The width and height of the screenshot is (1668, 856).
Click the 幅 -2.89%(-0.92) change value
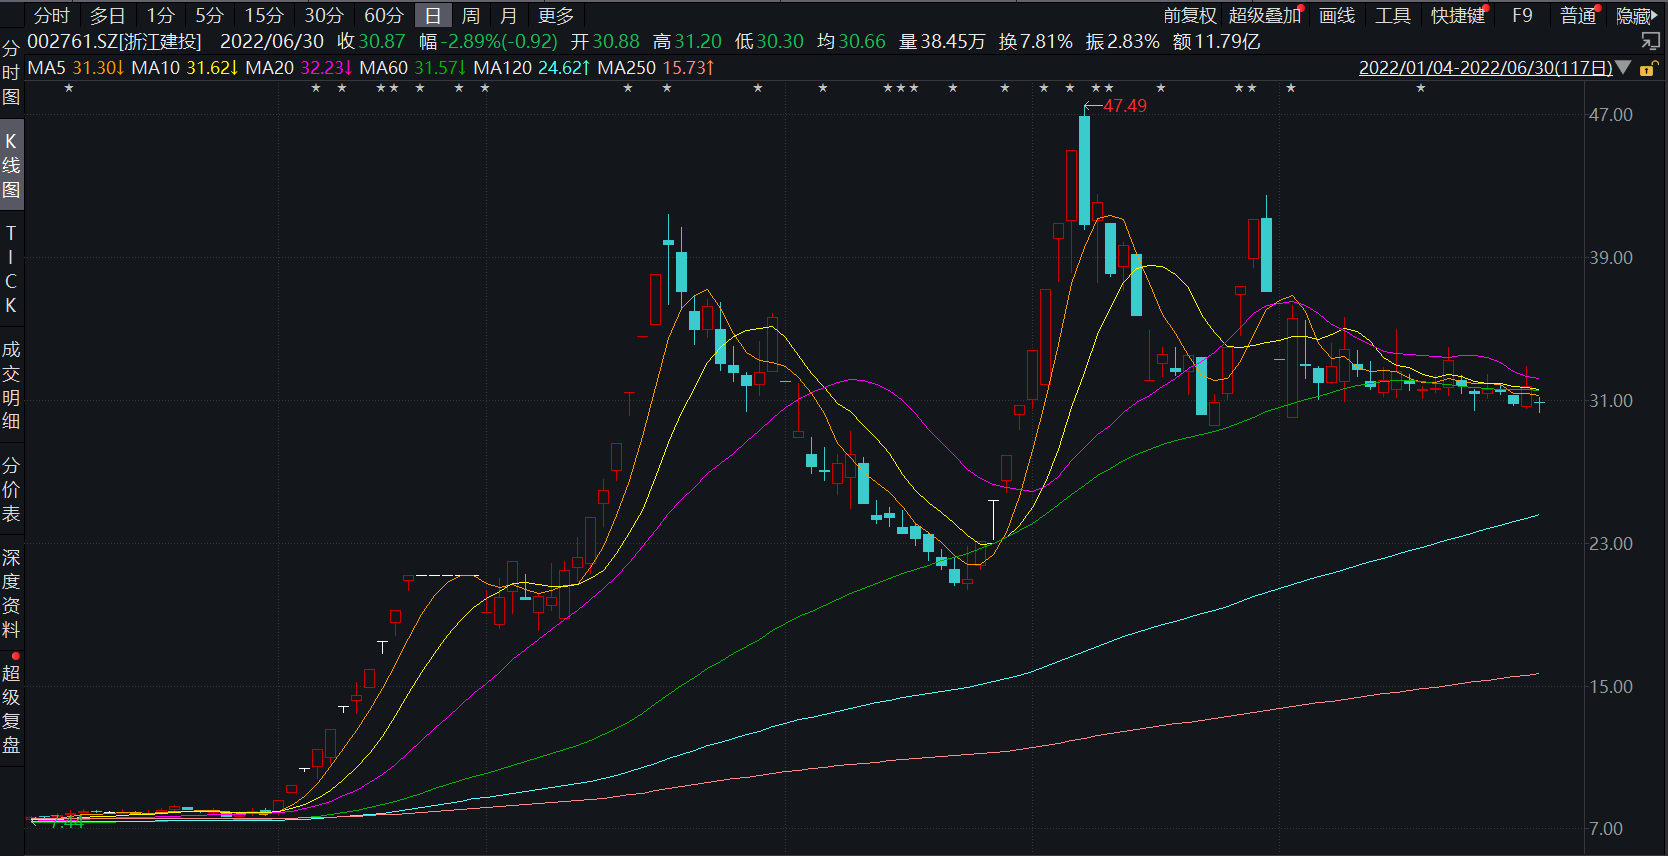488,41
